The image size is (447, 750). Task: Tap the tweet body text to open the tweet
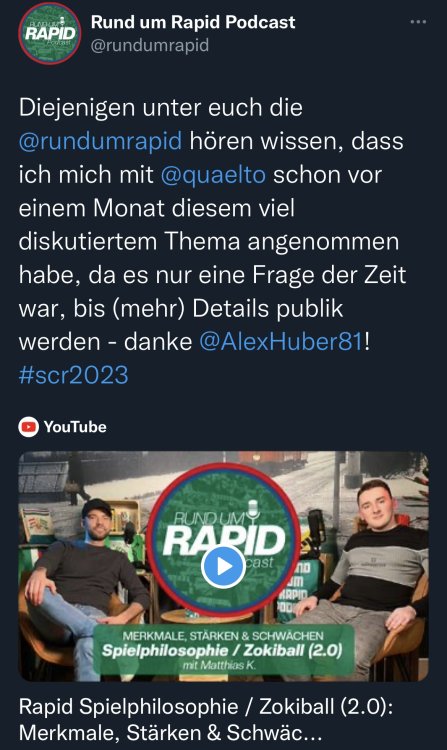pyautogui.click(x=212, y=241)
